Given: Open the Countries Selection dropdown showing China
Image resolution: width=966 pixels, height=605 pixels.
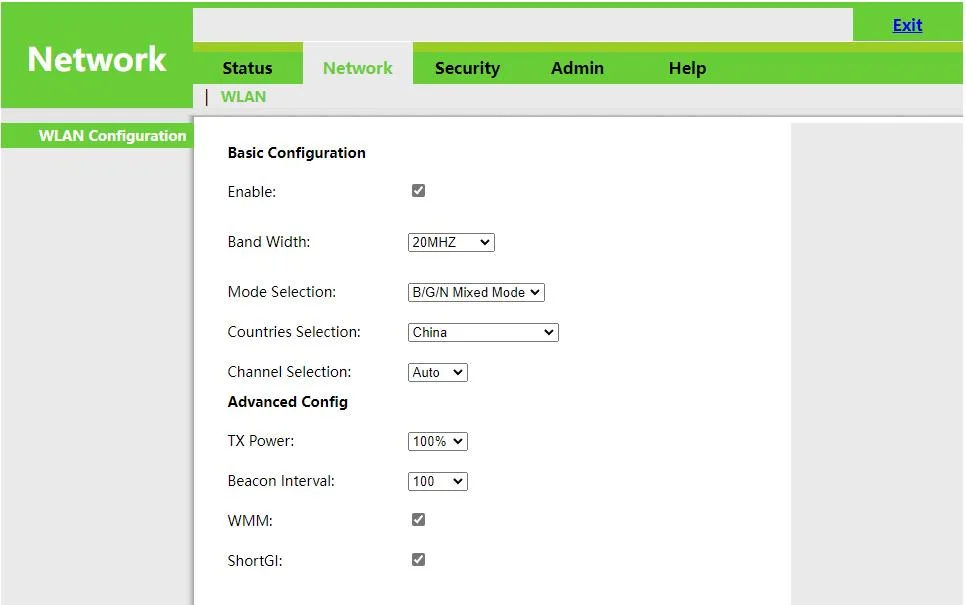Looking at the screenshot, I should click(483, 332).
